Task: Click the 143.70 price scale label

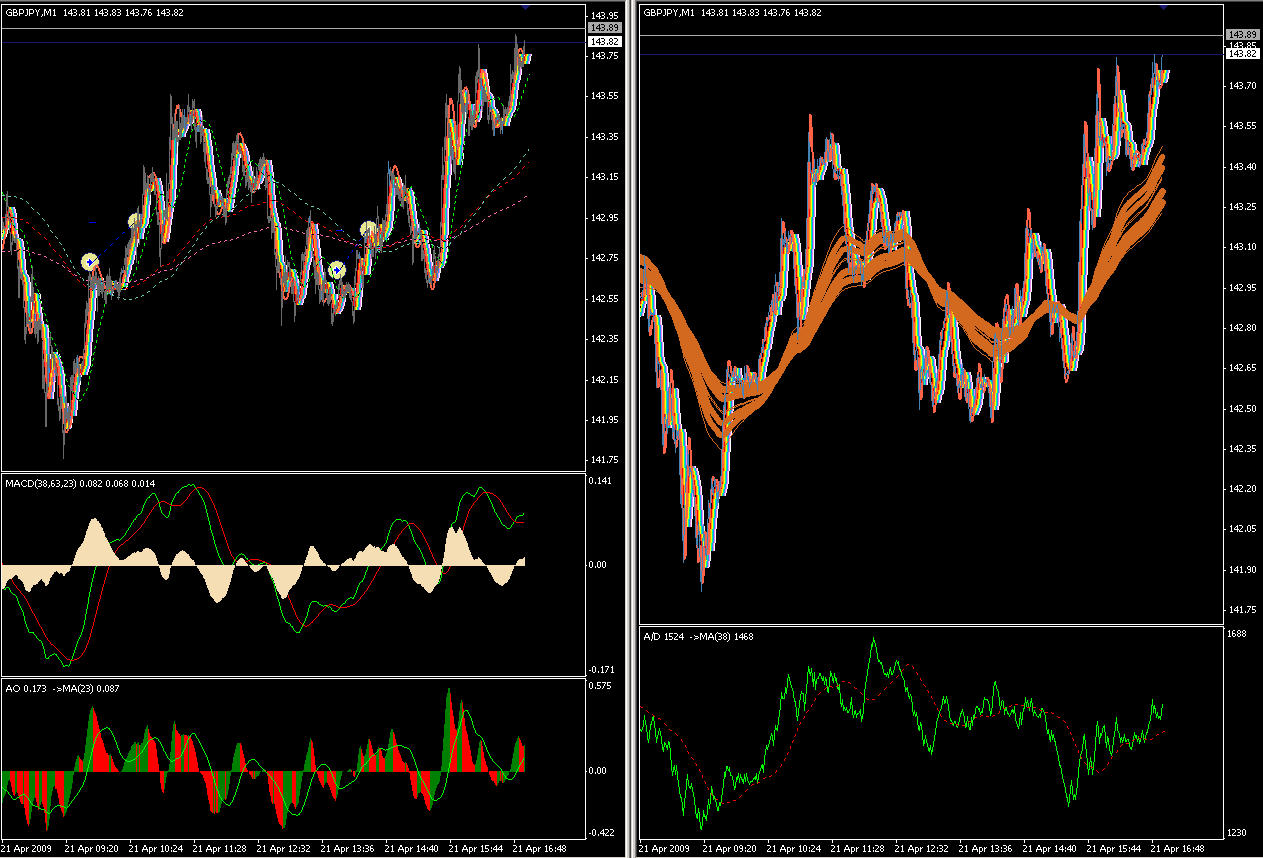Action: (x=1242, y=86)
